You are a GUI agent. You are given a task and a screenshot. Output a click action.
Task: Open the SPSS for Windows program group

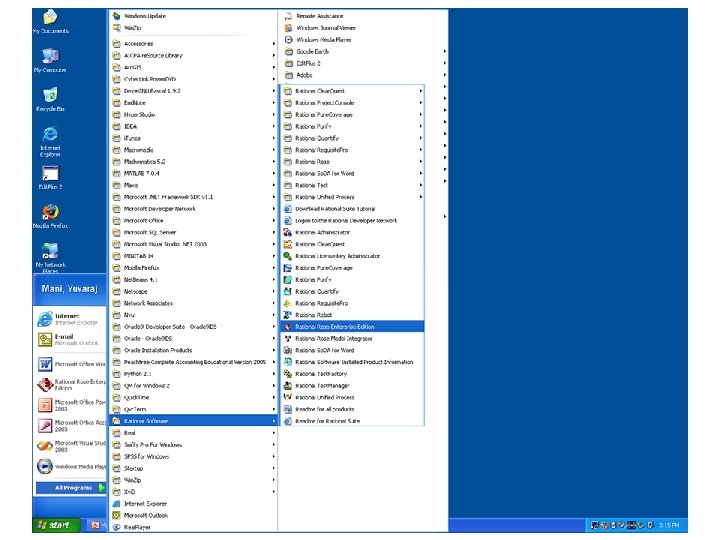pyautogui.click(x=193, y=456)
